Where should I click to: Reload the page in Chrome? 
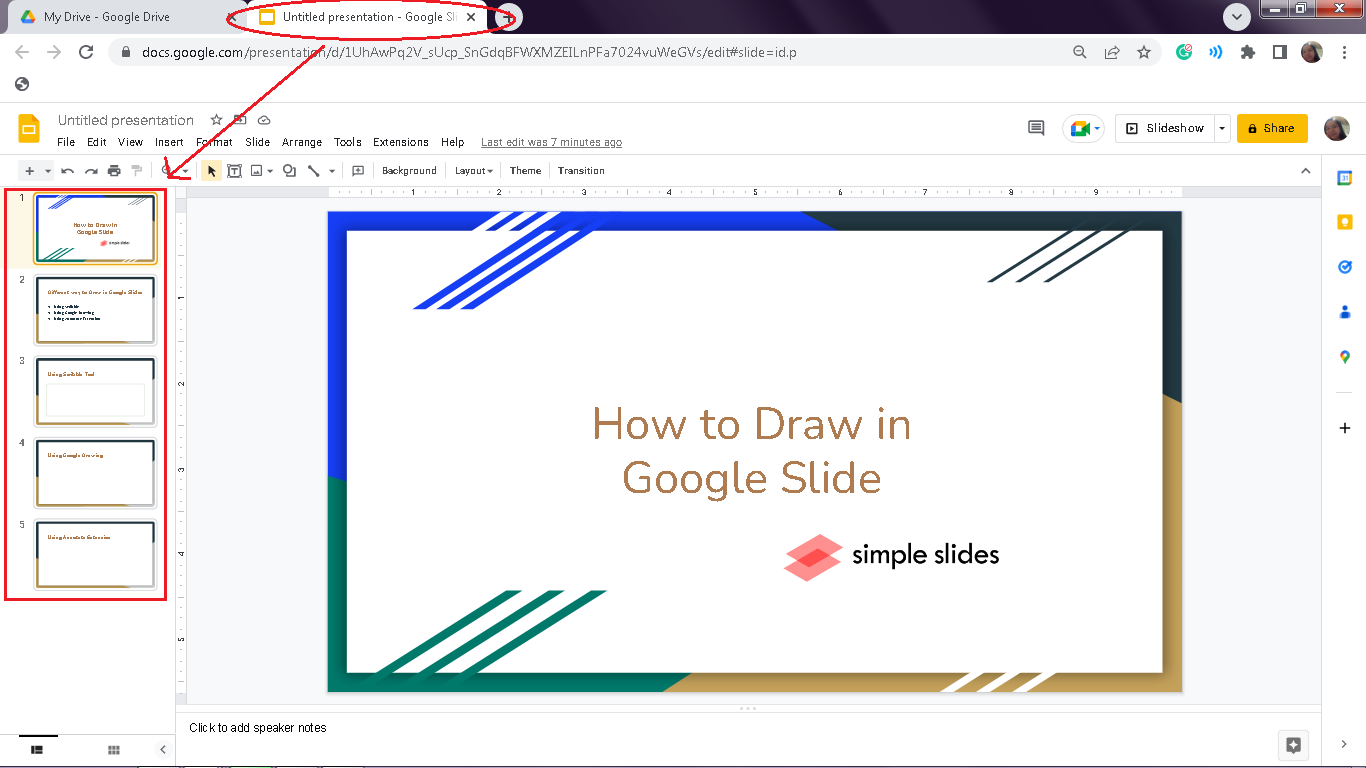86,52
